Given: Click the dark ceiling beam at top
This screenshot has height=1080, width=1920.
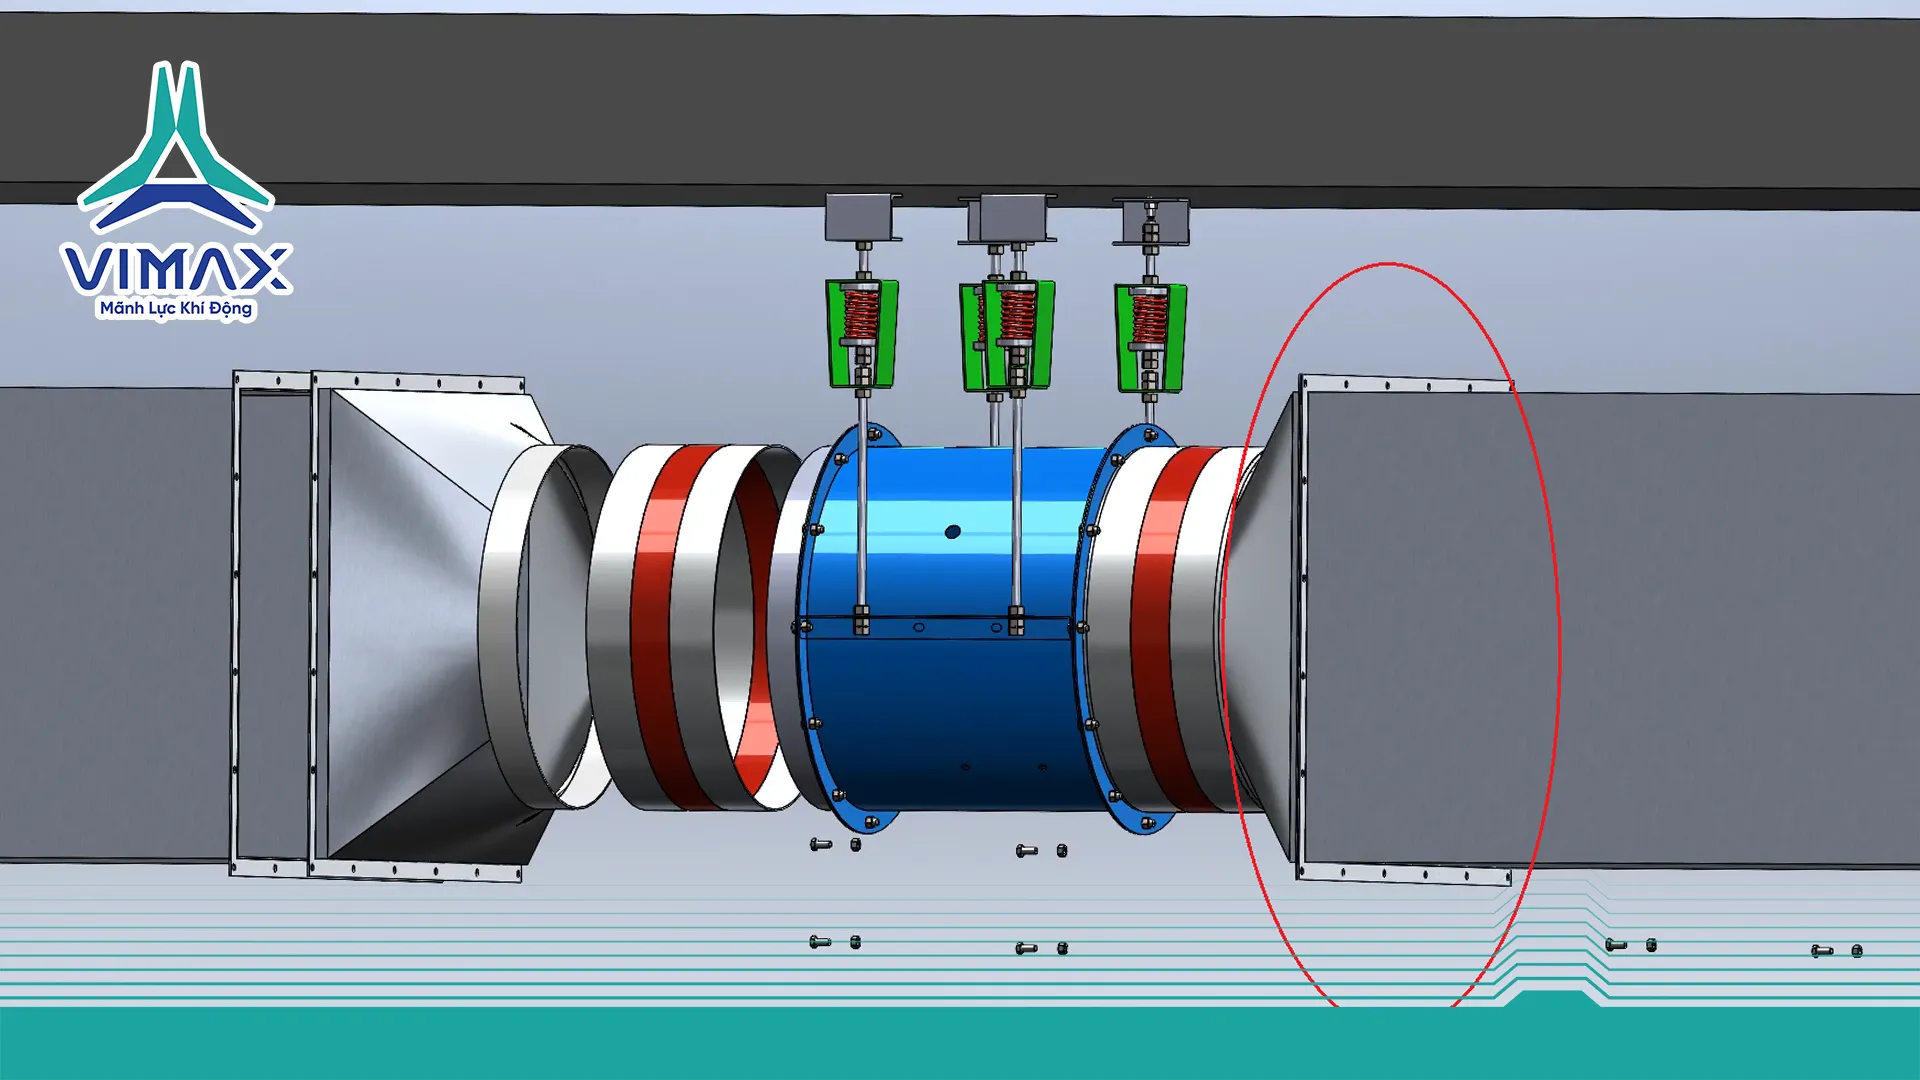Looking at the screenshot, I should coord(960,100).
